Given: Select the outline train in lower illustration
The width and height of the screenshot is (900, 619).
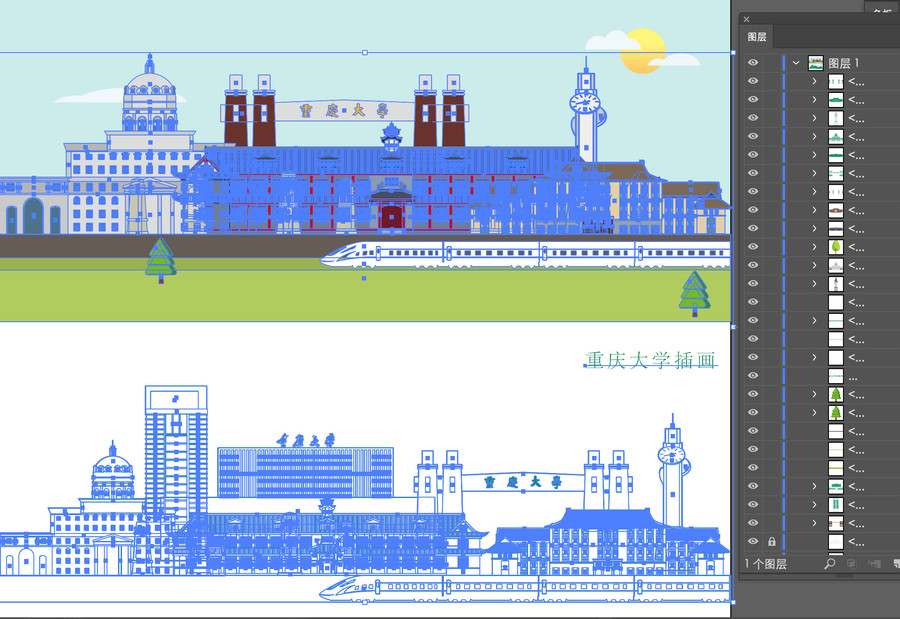Looking at the screenshot, I should tap(525, 587).
